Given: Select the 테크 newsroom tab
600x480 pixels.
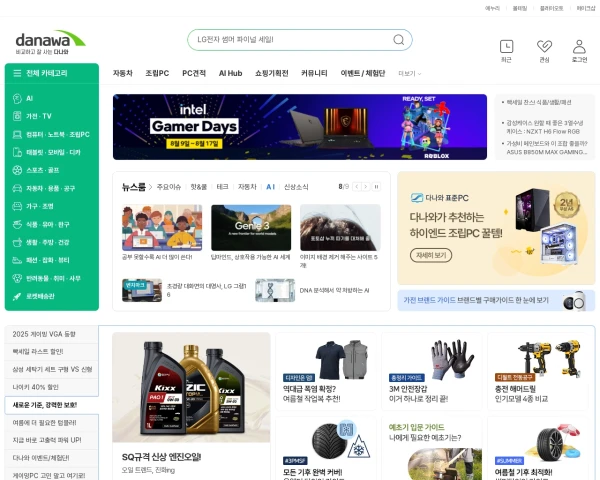Looking at the screenshot, I should (222, 187).
